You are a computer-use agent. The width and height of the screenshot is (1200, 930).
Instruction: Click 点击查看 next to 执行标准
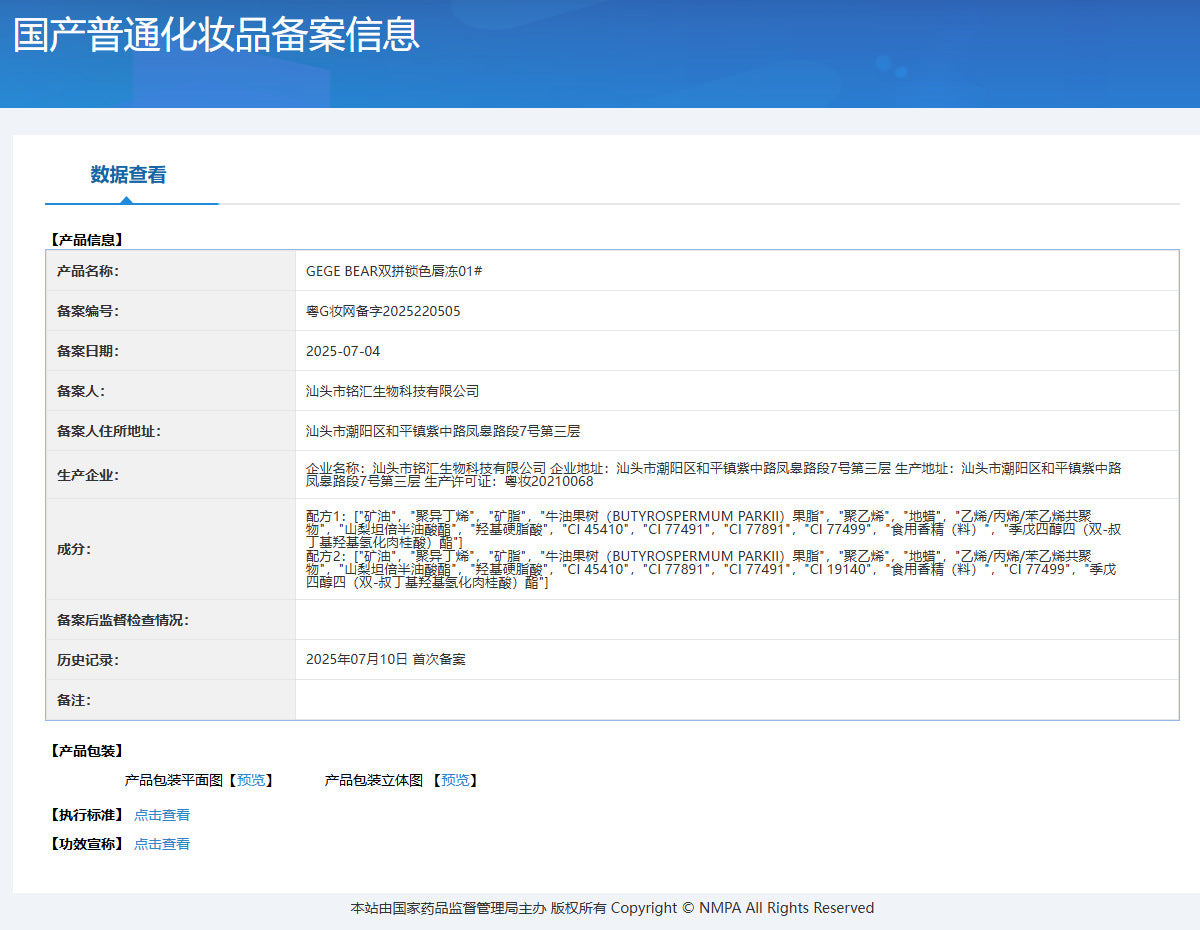[x=162, y=815]
